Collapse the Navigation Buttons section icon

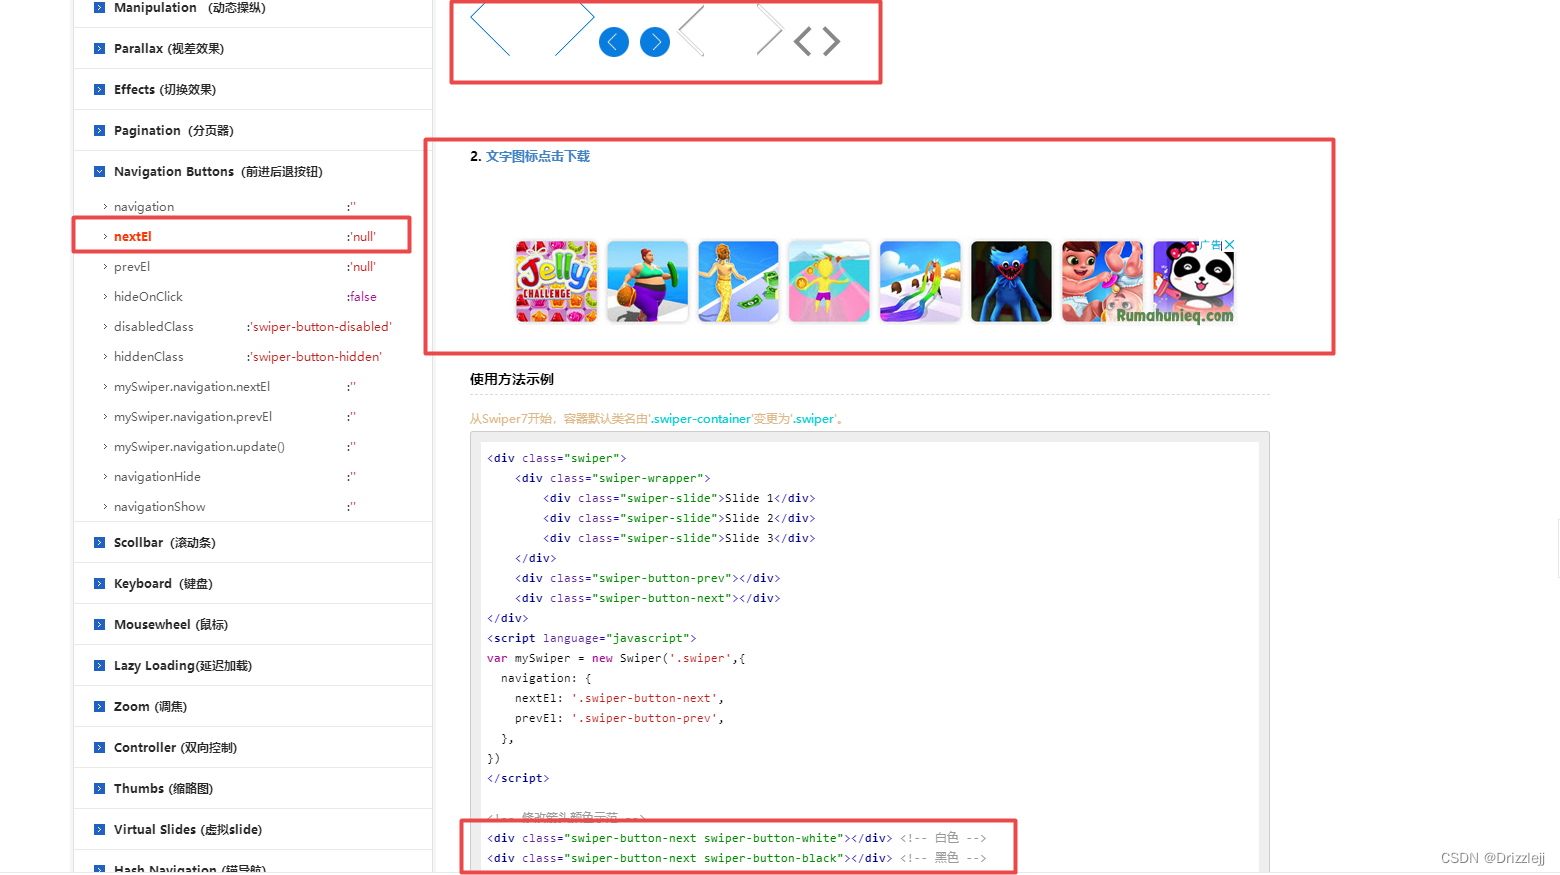click(x=99, y=171)
